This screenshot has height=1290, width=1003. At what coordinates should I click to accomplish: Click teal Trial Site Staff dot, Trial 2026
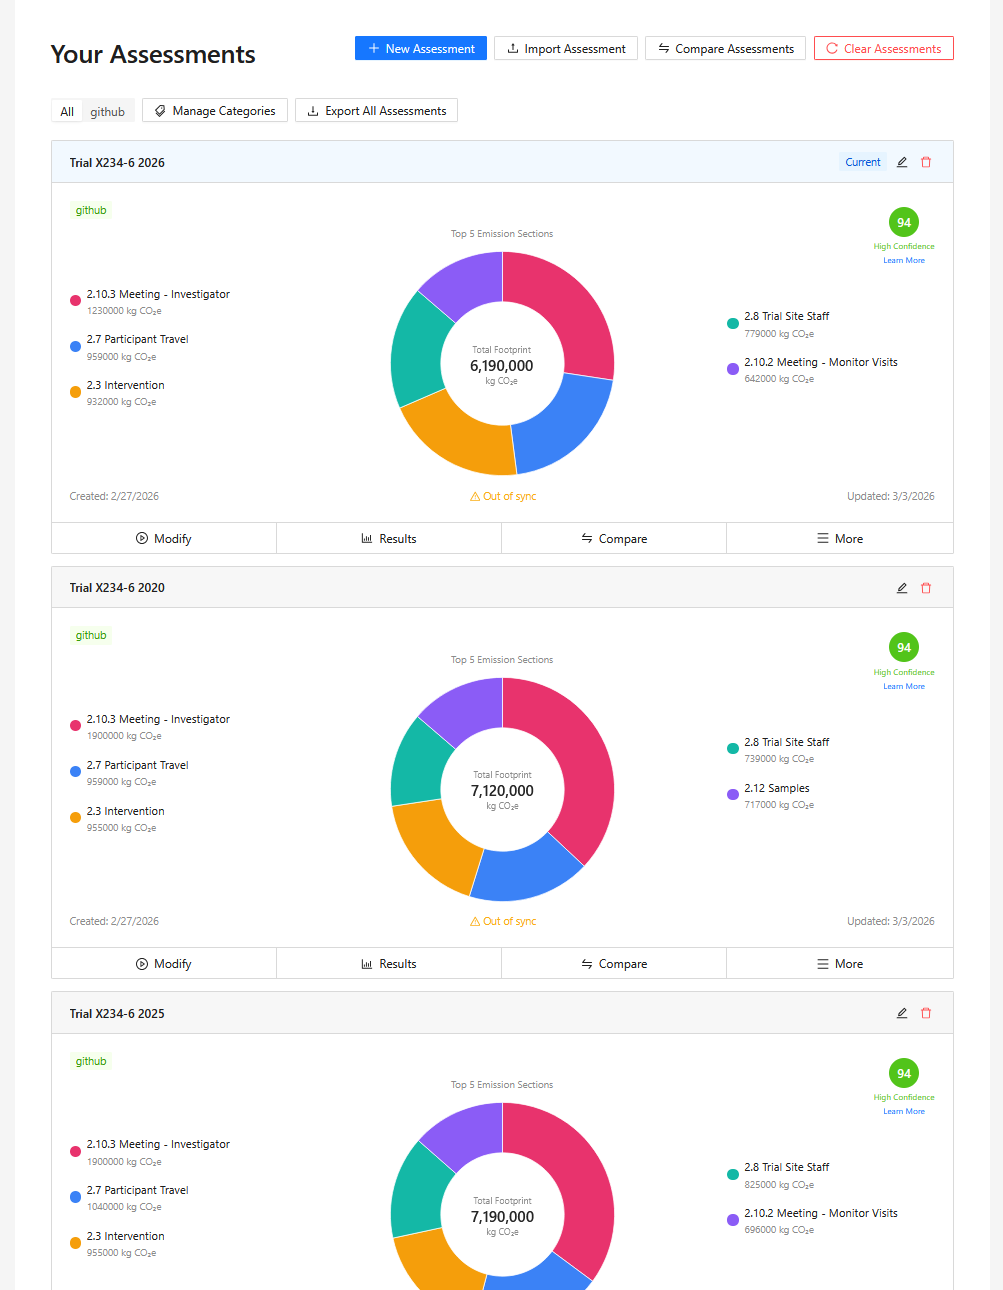(x=733, y=323)
